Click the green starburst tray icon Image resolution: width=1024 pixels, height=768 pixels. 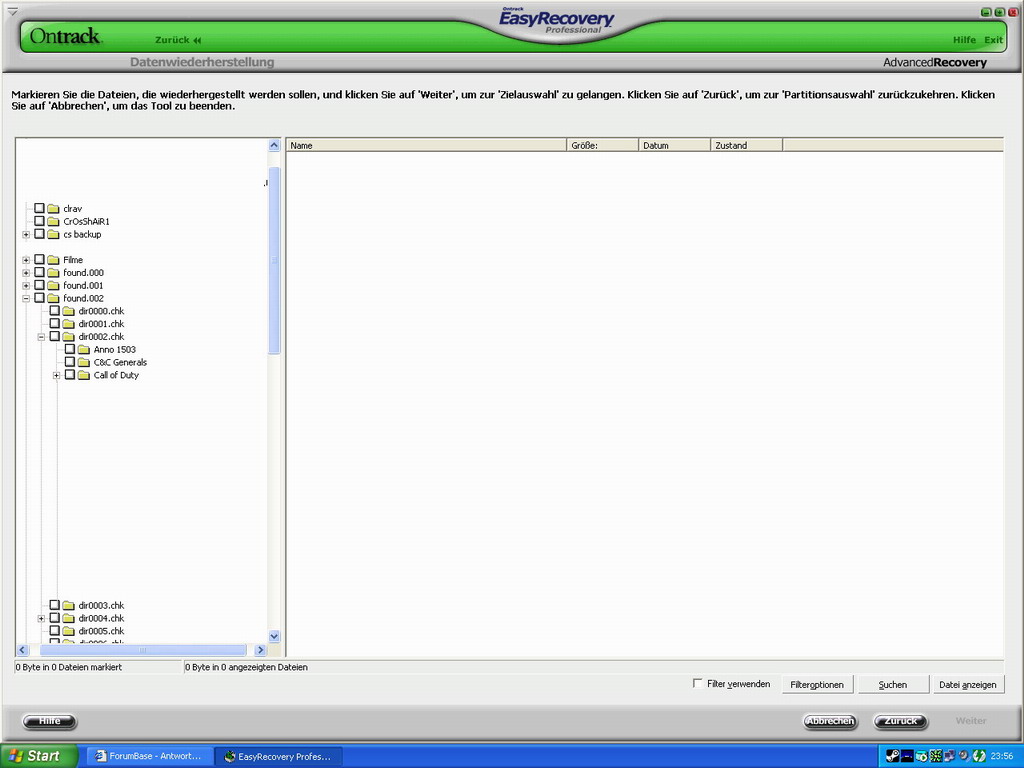click(936, 756)
